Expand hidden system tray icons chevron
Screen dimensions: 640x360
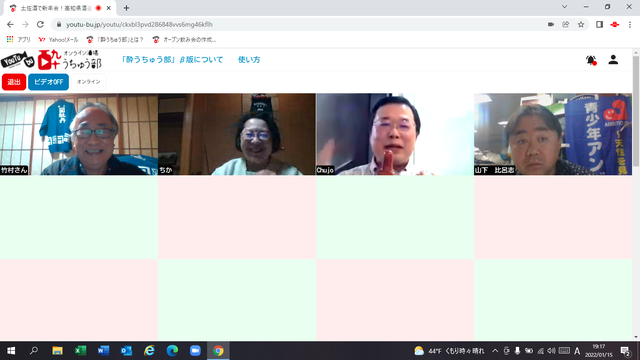click(495, 351)
